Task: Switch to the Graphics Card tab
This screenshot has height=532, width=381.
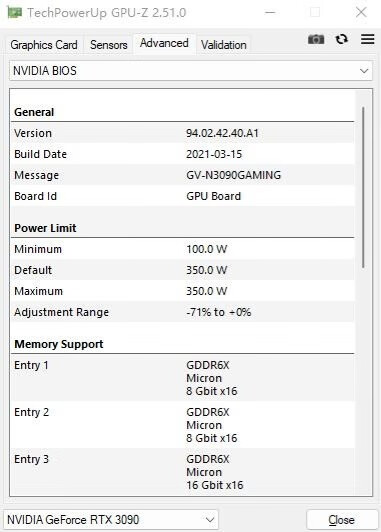Action: pos(44,45)
